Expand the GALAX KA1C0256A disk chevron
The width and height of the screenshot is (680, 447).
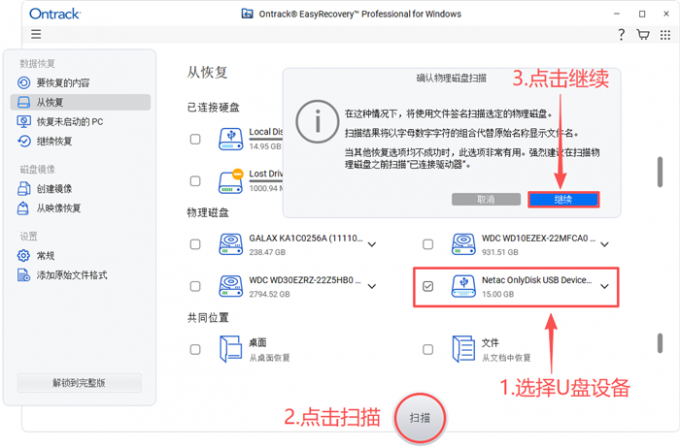[372, 245]
